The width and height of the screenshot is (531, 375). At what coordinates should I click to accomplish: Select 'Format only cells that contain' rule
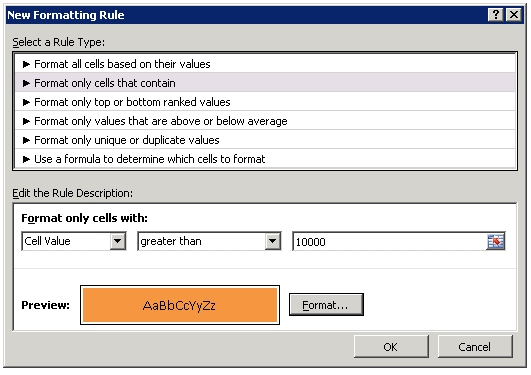[x=265, y=83]
